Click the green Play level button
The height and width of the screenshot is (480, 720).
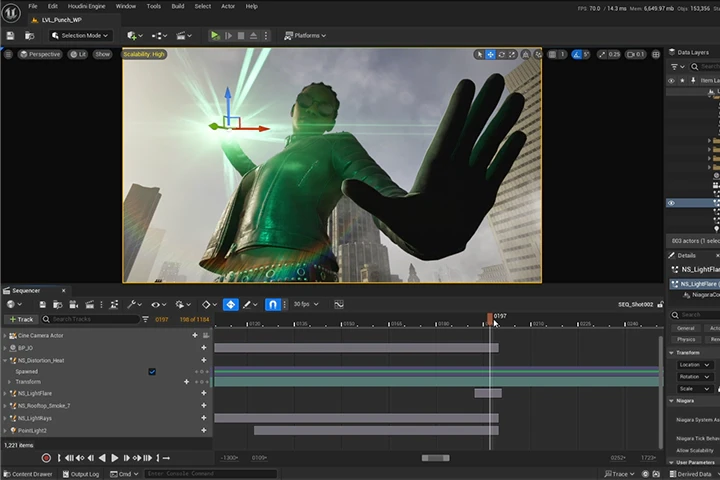(x=214, y=35)
